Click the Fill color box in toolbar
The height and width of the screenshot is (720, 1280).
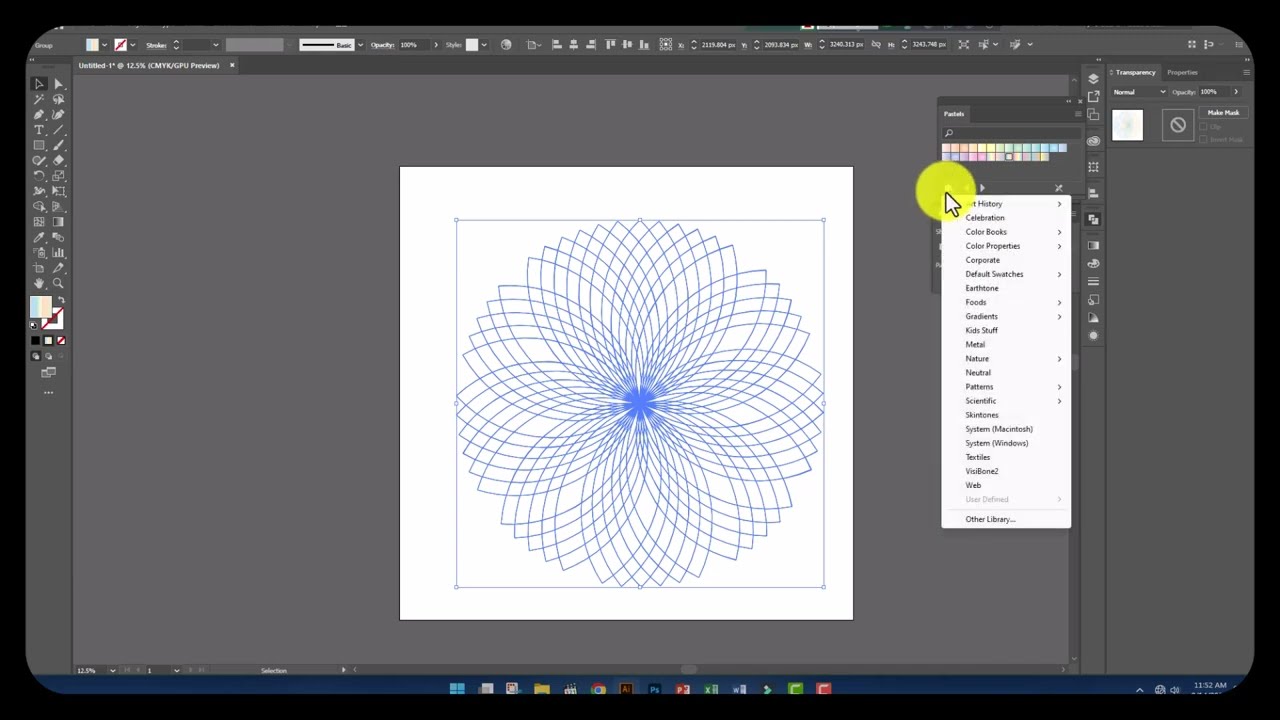(40, 307)
